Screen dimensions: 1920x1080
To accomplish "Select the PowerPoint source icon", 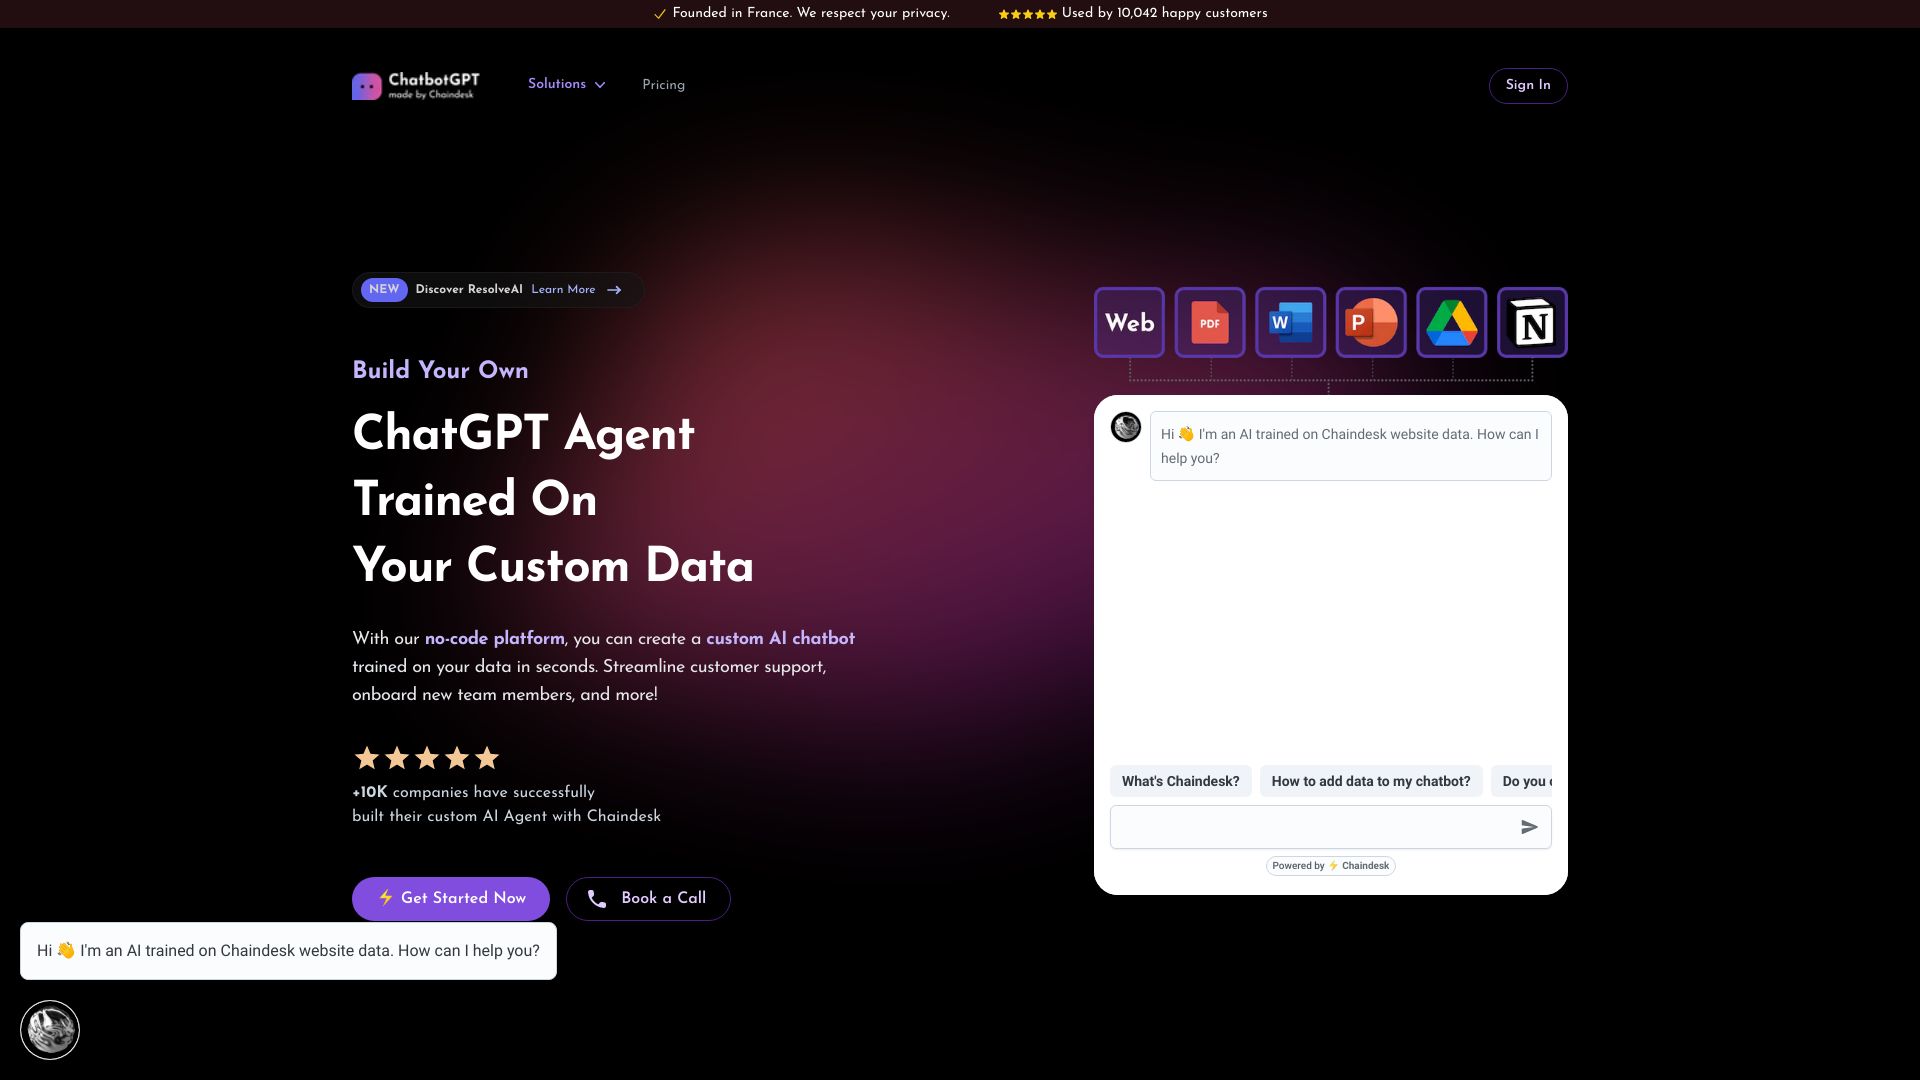I will pyautogui.click(x=1371, y=322).
